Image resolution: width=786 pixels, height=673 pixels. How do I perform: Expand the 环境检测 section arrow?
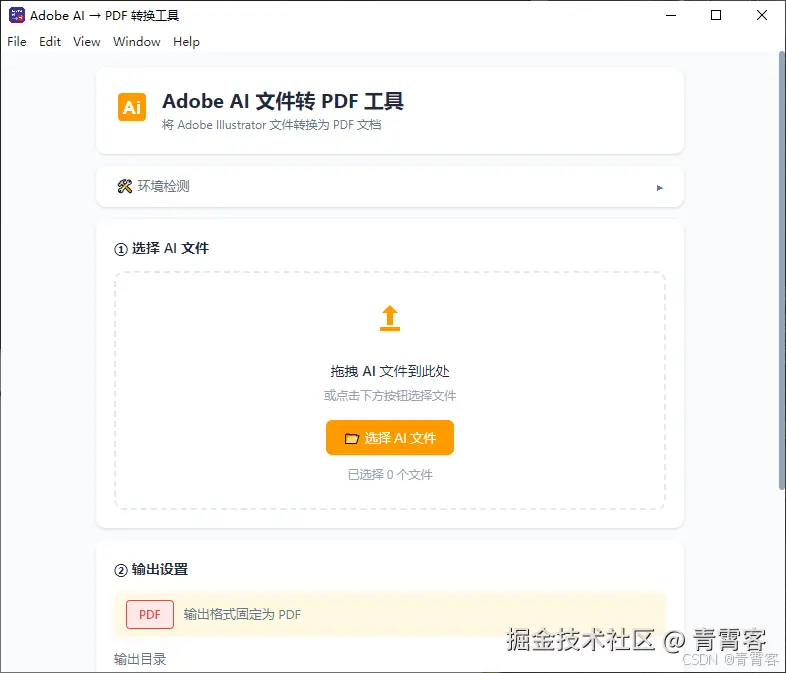pos(660,188)
